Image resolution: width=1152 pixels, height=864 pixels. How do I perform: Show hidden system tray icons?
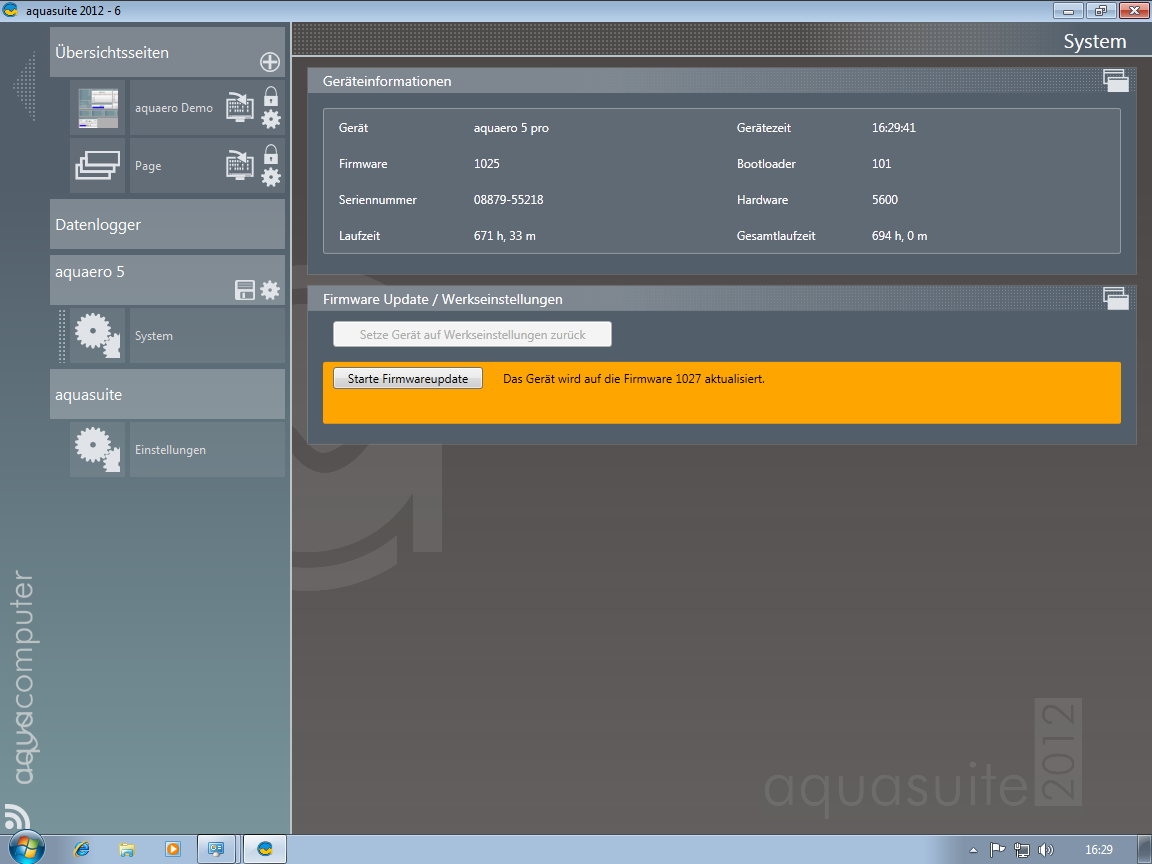pyautogui.click(x=973, y=850)
